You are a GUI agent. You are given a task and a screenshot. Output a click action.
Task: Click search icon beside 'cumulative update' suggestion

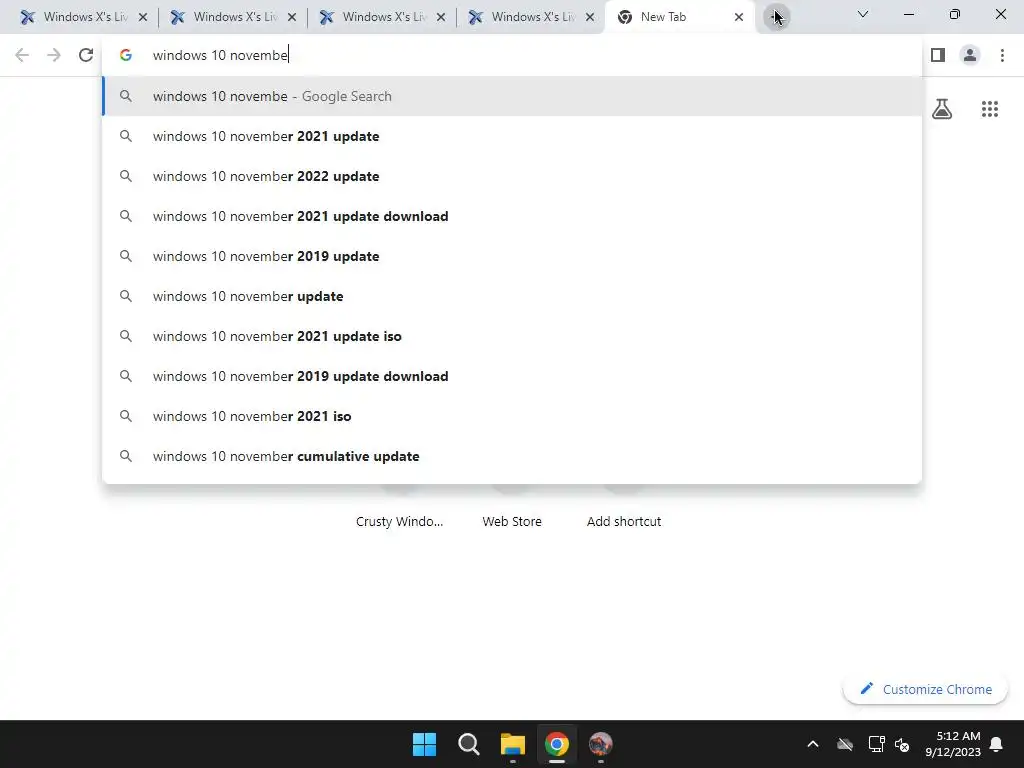pyautogui.click(x=126, y=456)
